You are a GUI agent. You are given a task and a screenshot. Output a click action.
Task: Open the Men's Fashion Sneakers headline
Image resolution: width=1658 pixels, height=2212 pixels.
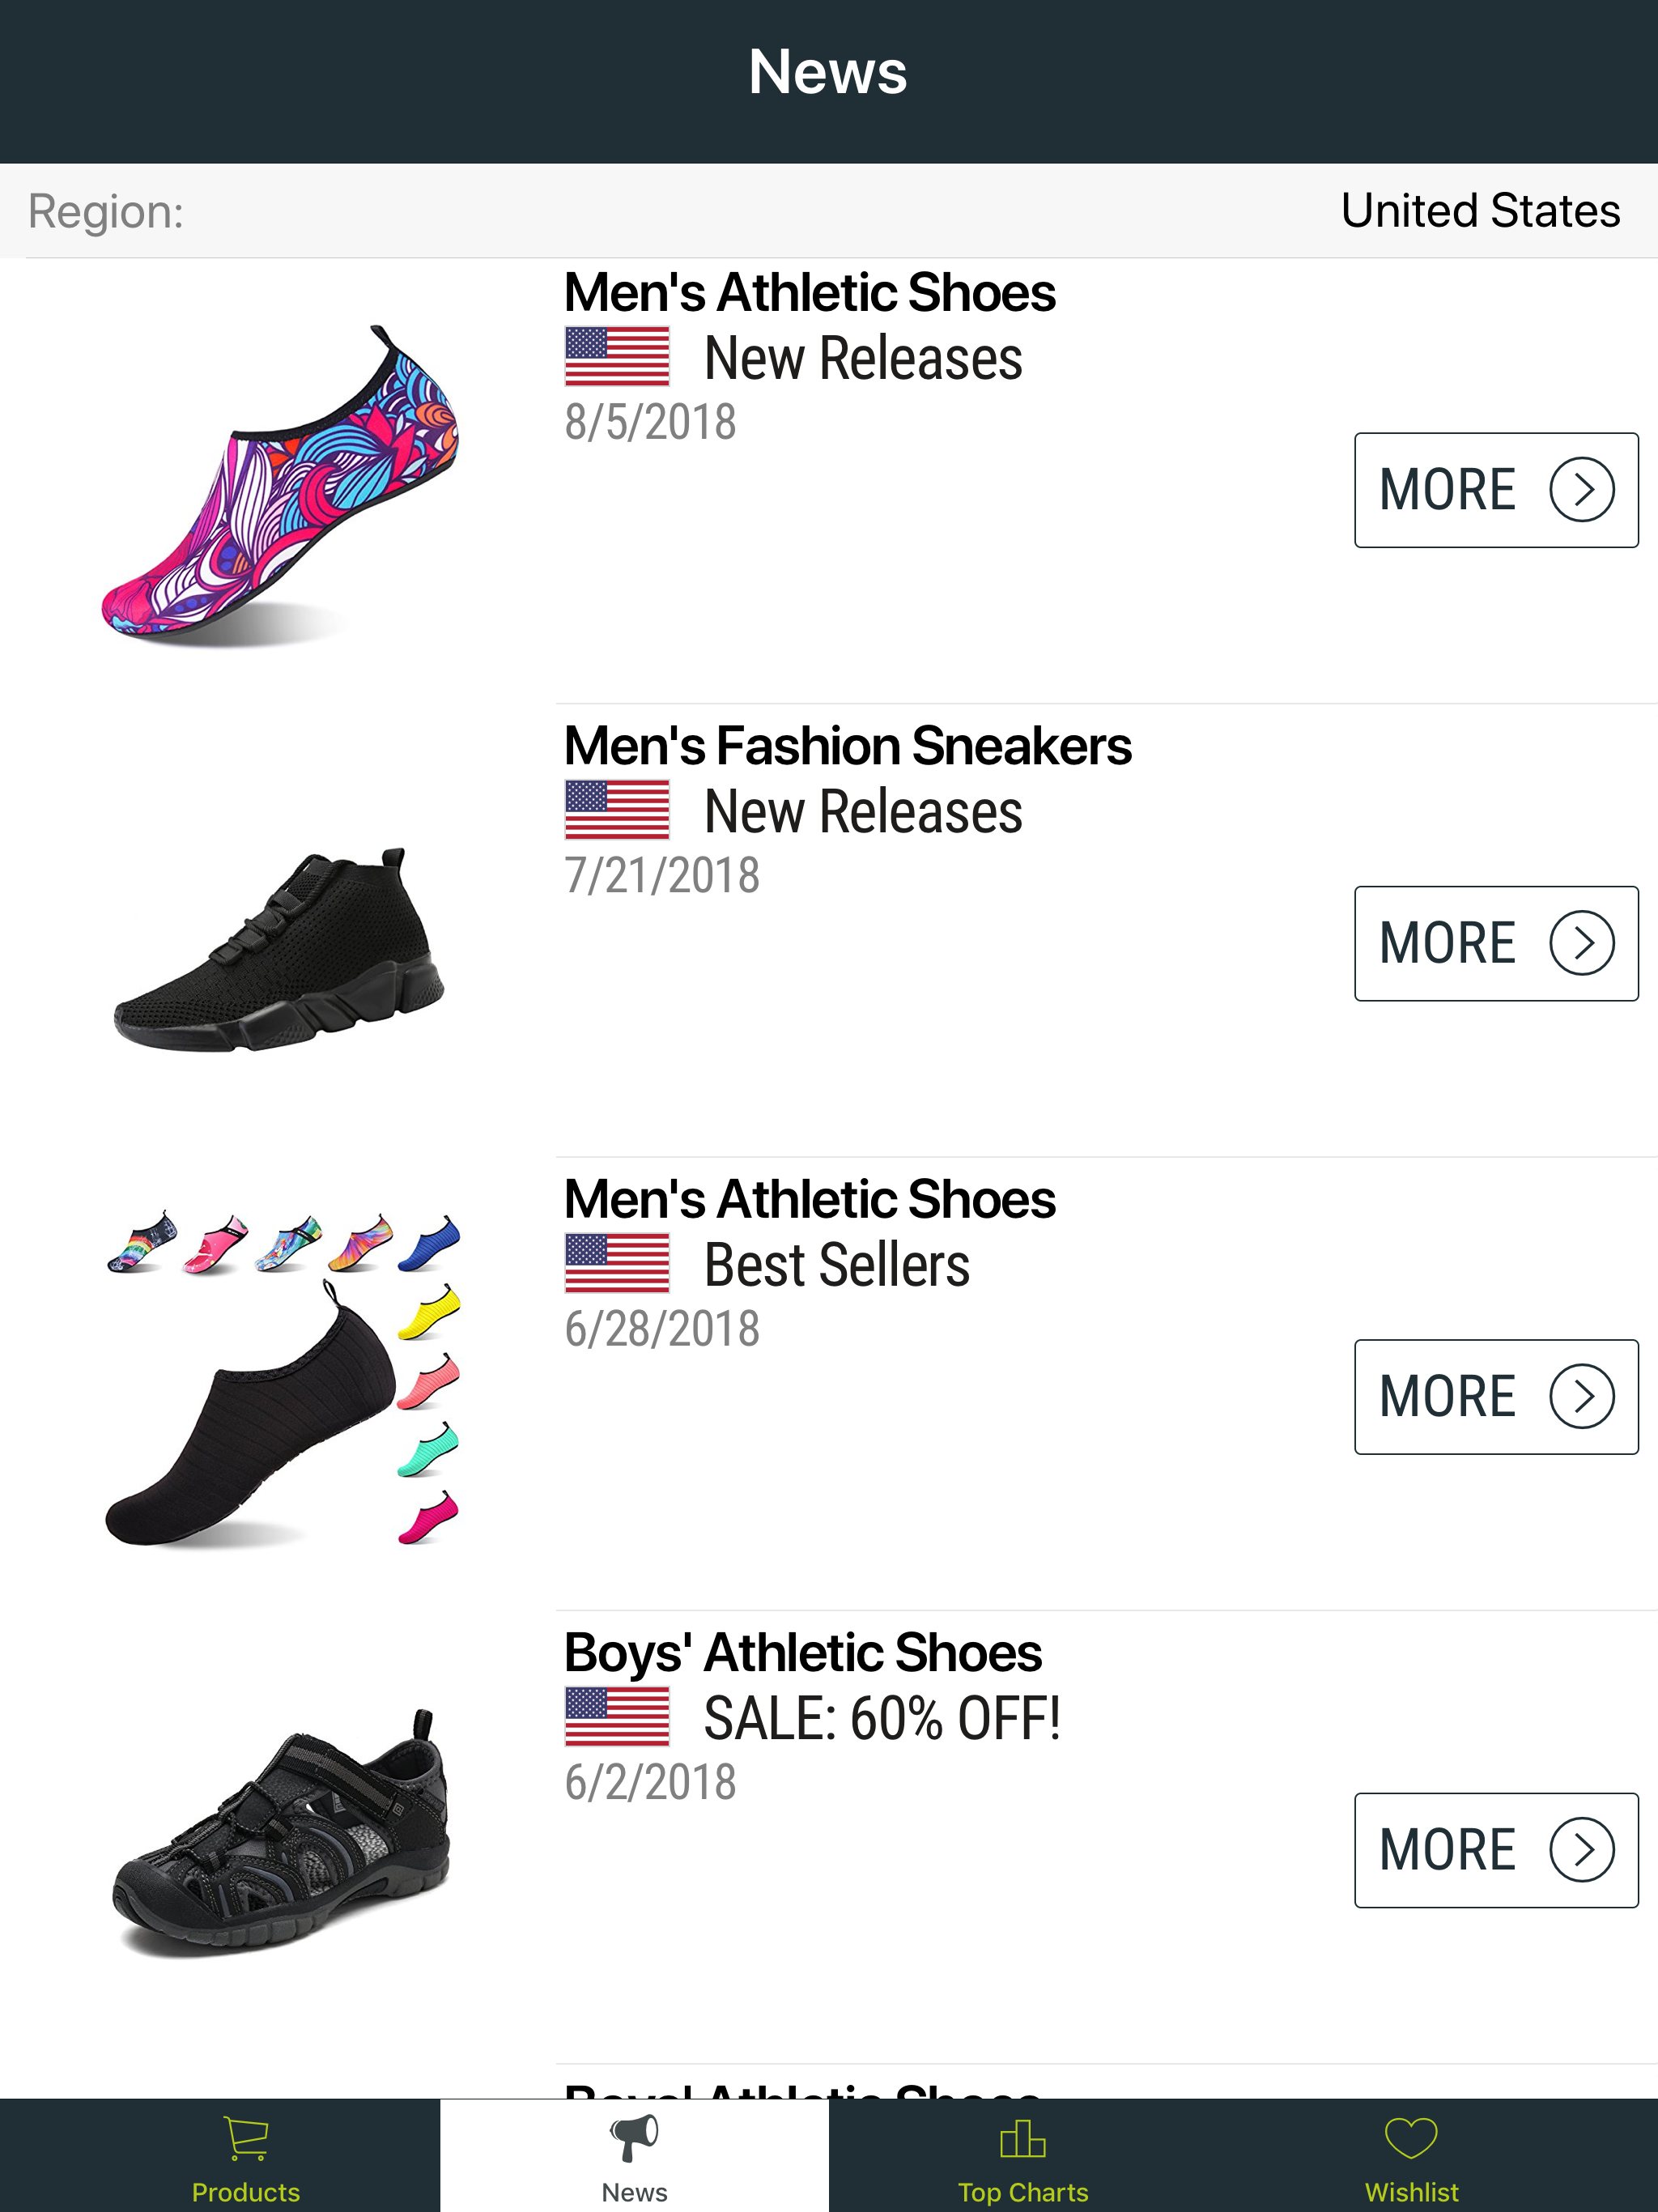pos(847,746)
